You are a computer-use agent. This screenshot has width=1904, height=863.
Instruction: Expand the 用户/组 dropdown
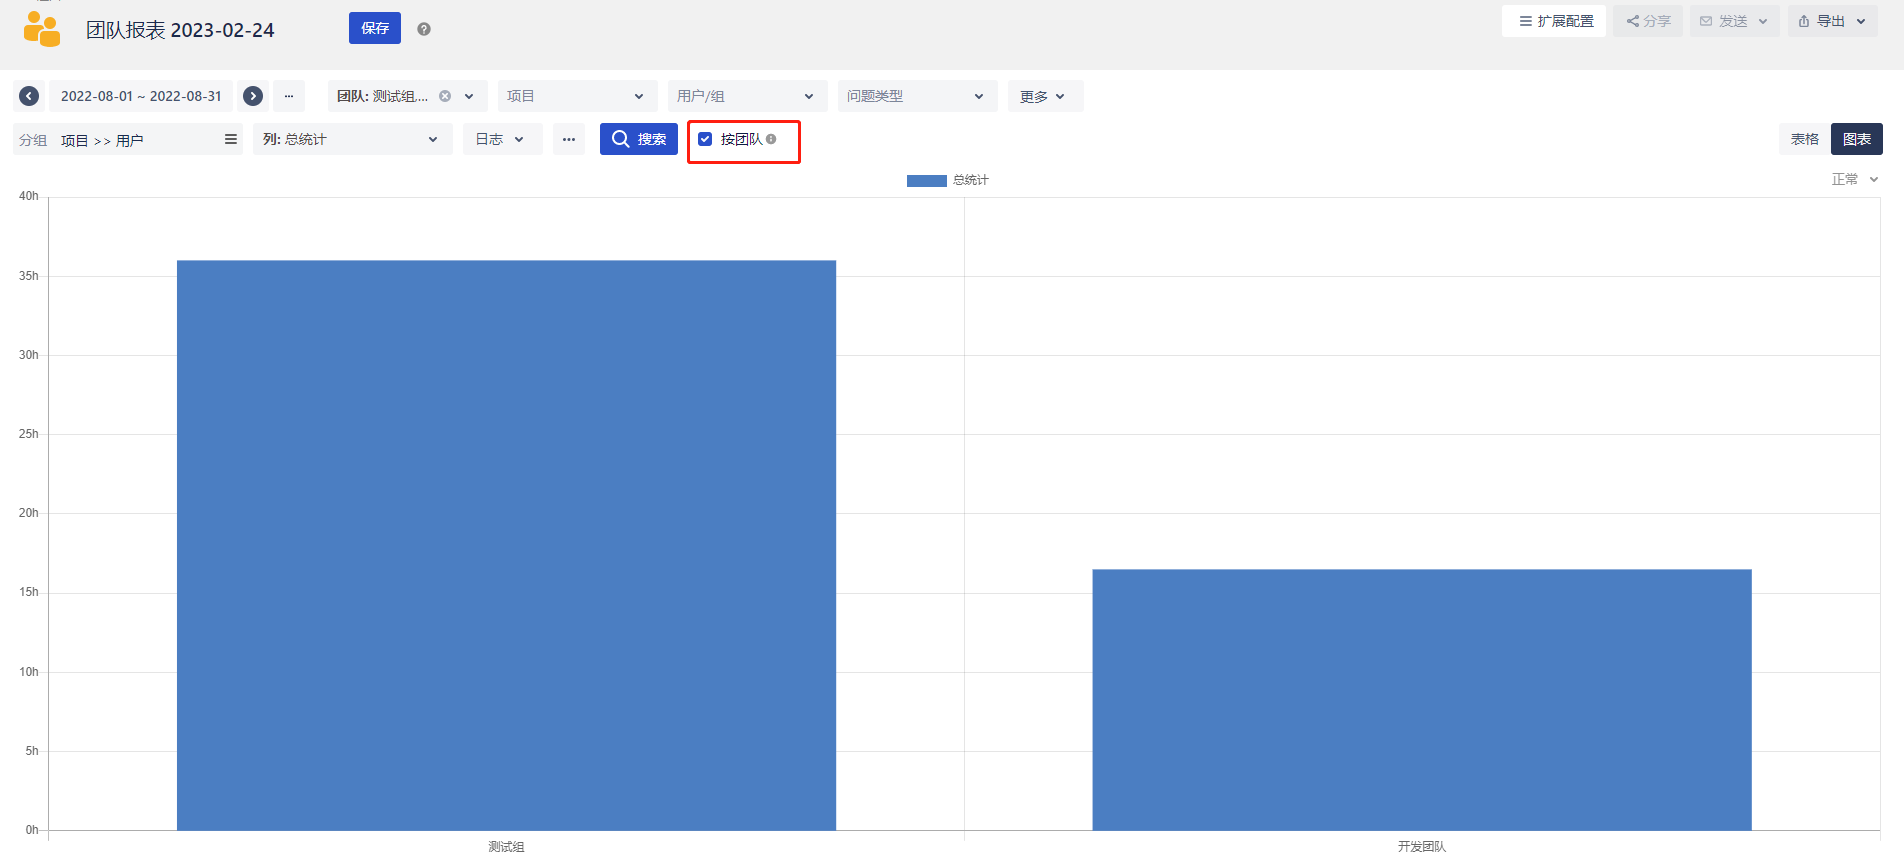(x=746, y=96)
